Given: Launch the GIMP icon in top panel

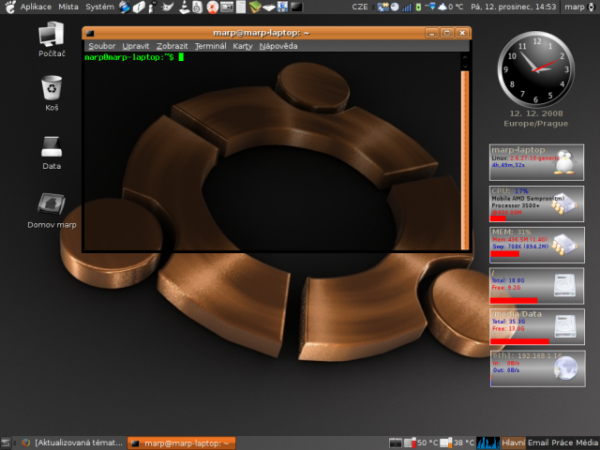Looking at the screenshot, I should 167,7.
